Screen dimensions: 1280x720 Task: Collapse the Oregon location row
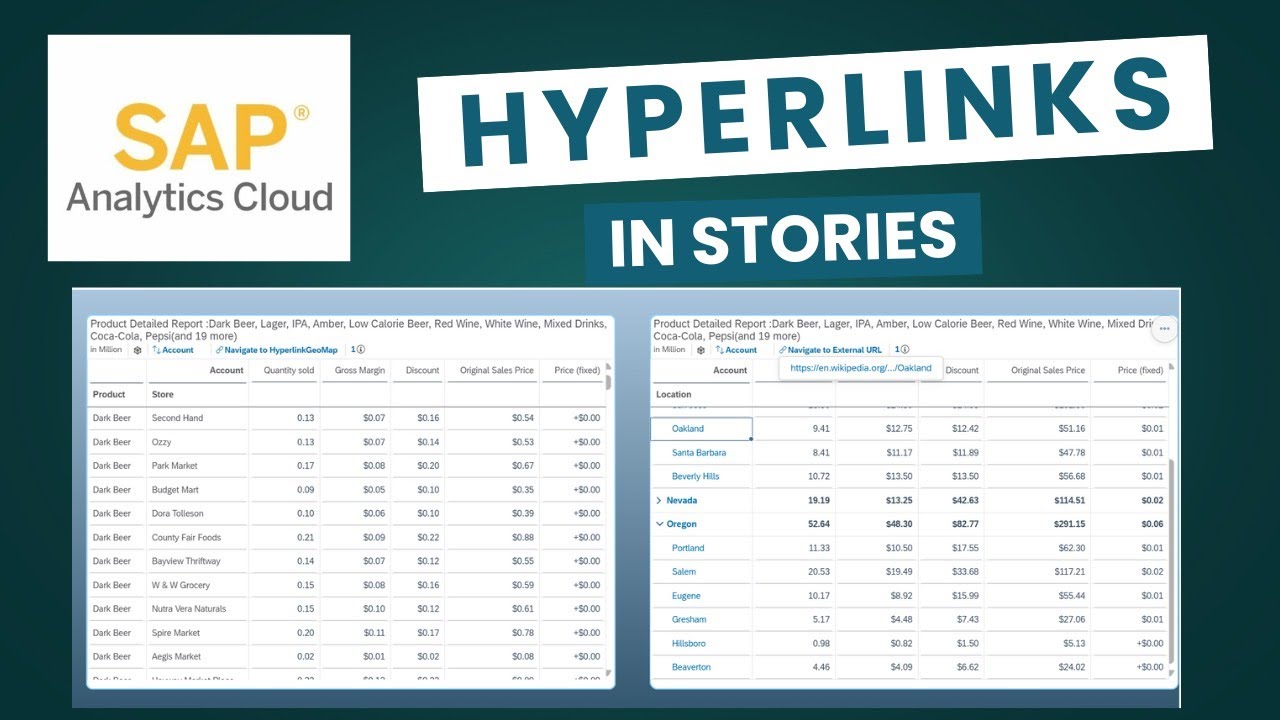(x=659, y=524)
